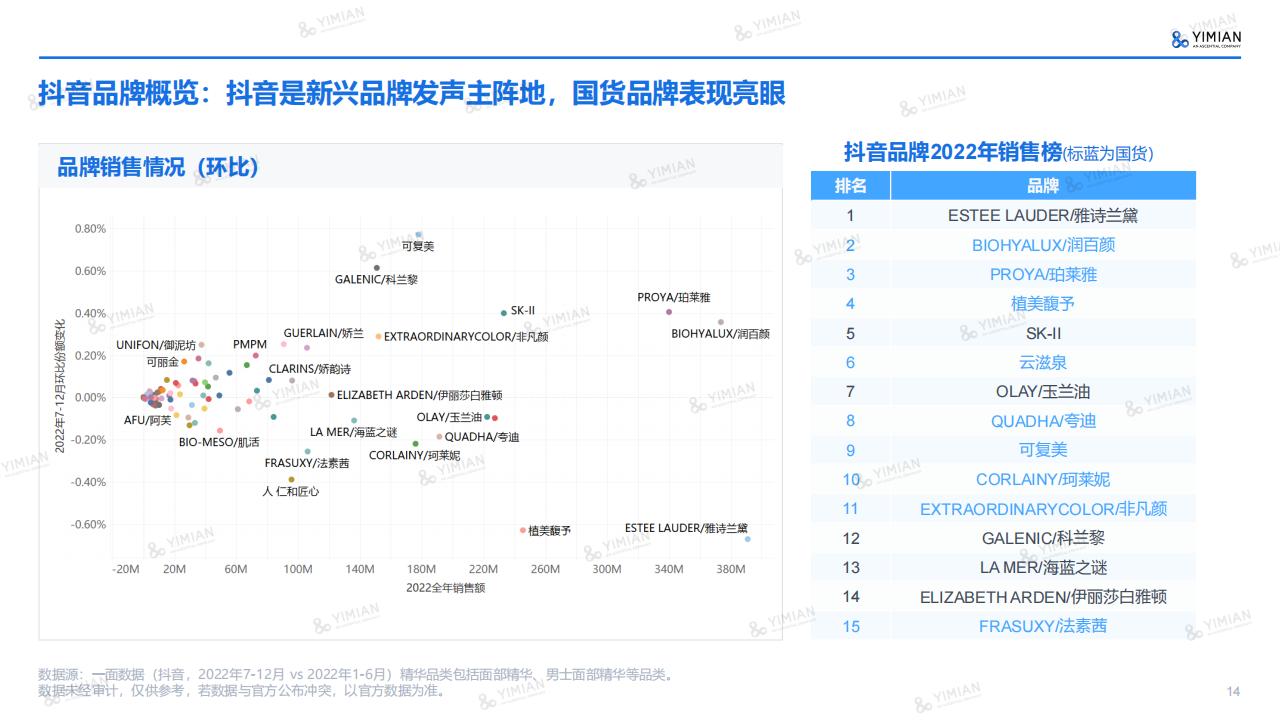Click rank number 15 in table
This screenshot has height=720, width=1280.
[851, 626]
